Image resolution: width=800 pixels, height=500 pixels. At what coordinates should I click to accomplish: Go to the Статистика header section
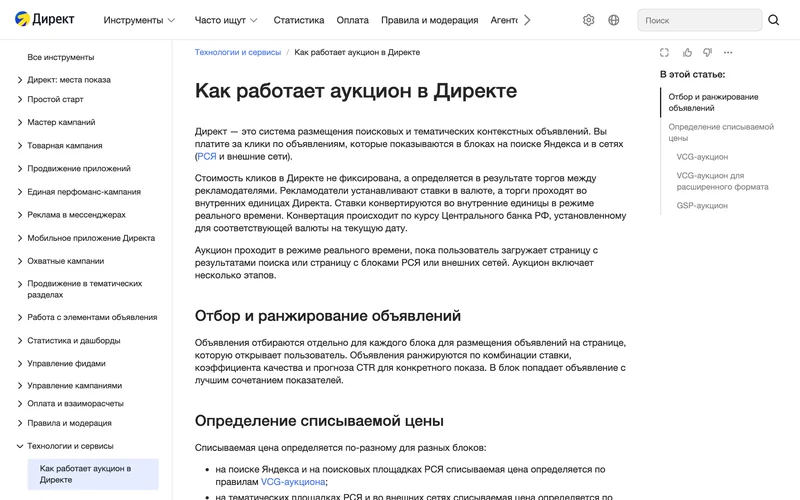click(x=298, y=20)
